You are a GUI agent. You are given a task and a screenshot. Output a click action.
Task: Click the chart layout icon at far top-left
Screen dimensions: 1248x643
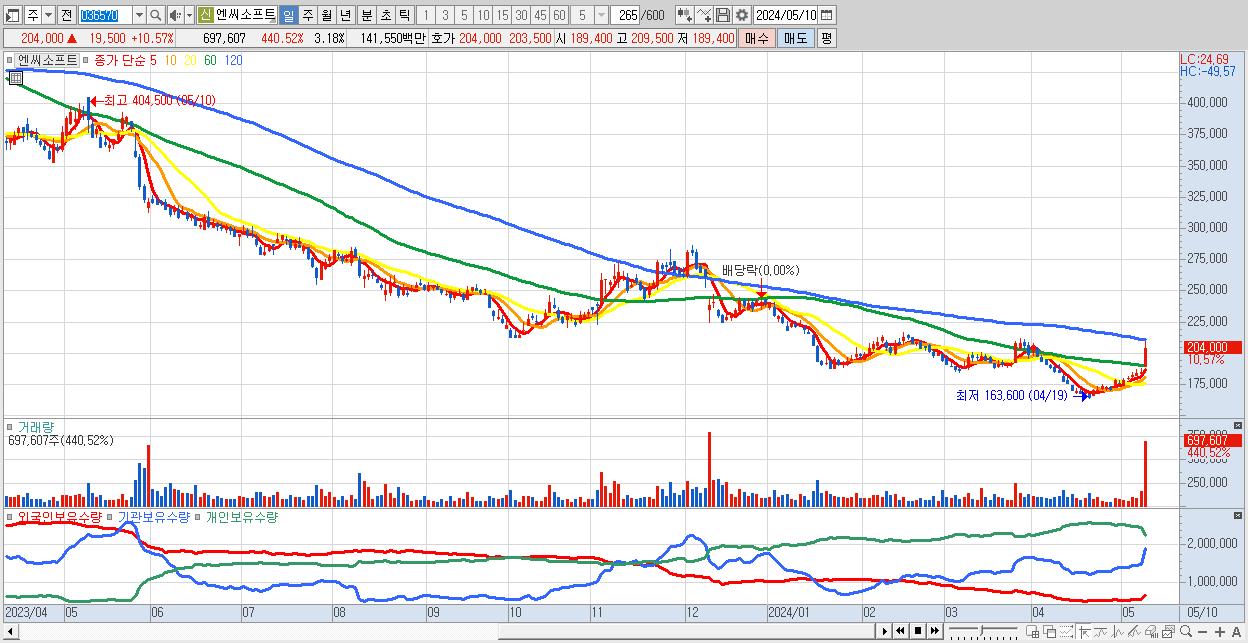(x=12, y=15)
